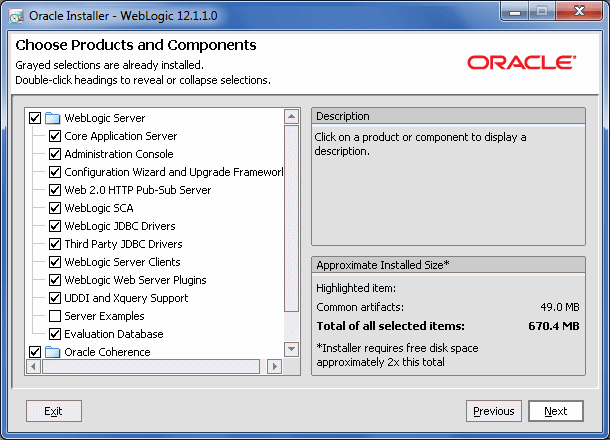Proceed with the Next button

click(x=556, y=411)
